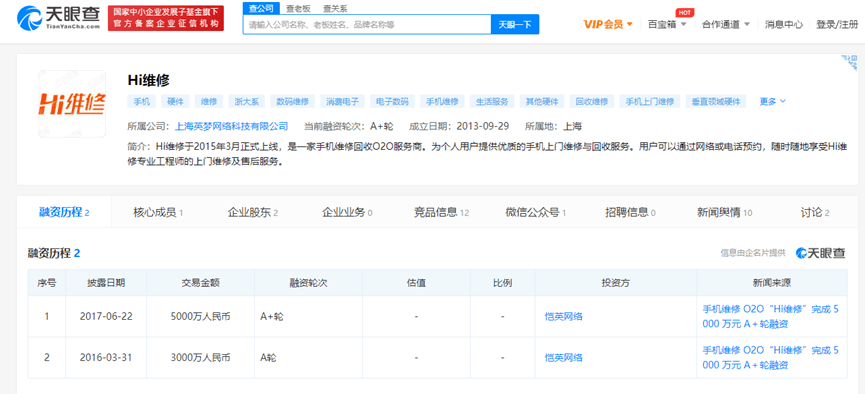Open 消息中心

783,24
